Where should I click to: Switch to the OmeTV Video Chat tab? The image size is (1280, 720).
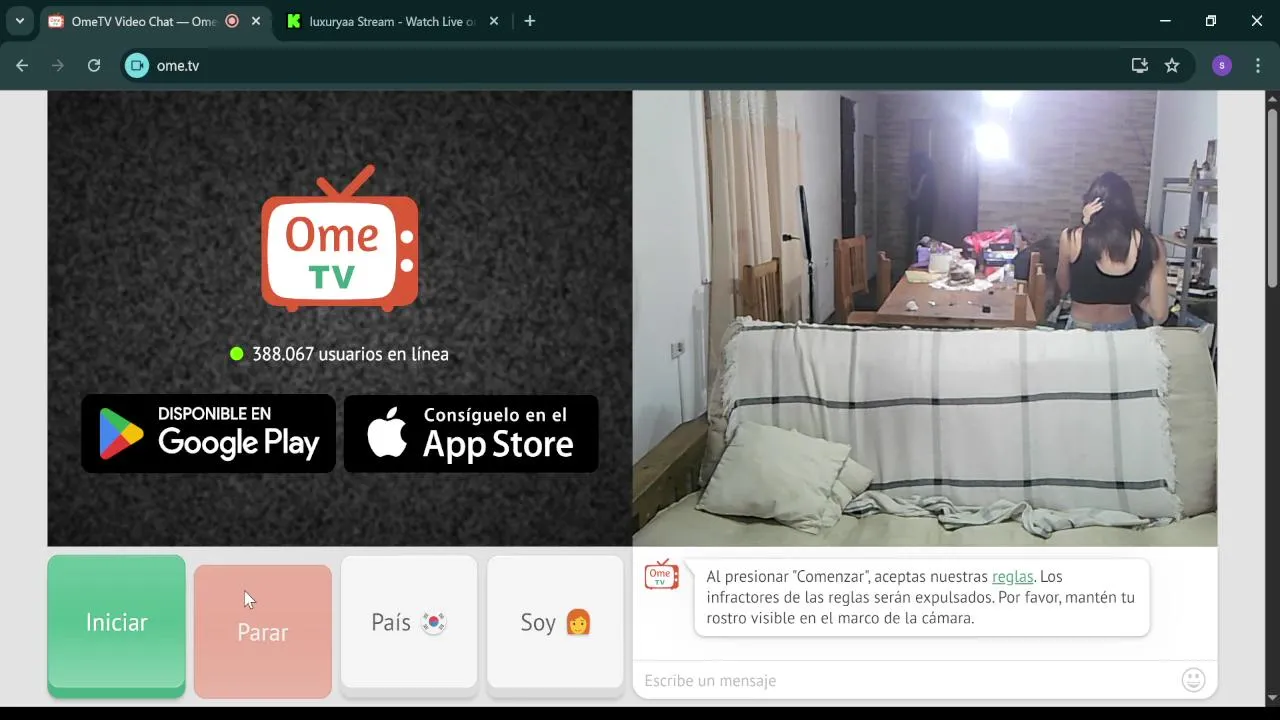pos(143,21)
